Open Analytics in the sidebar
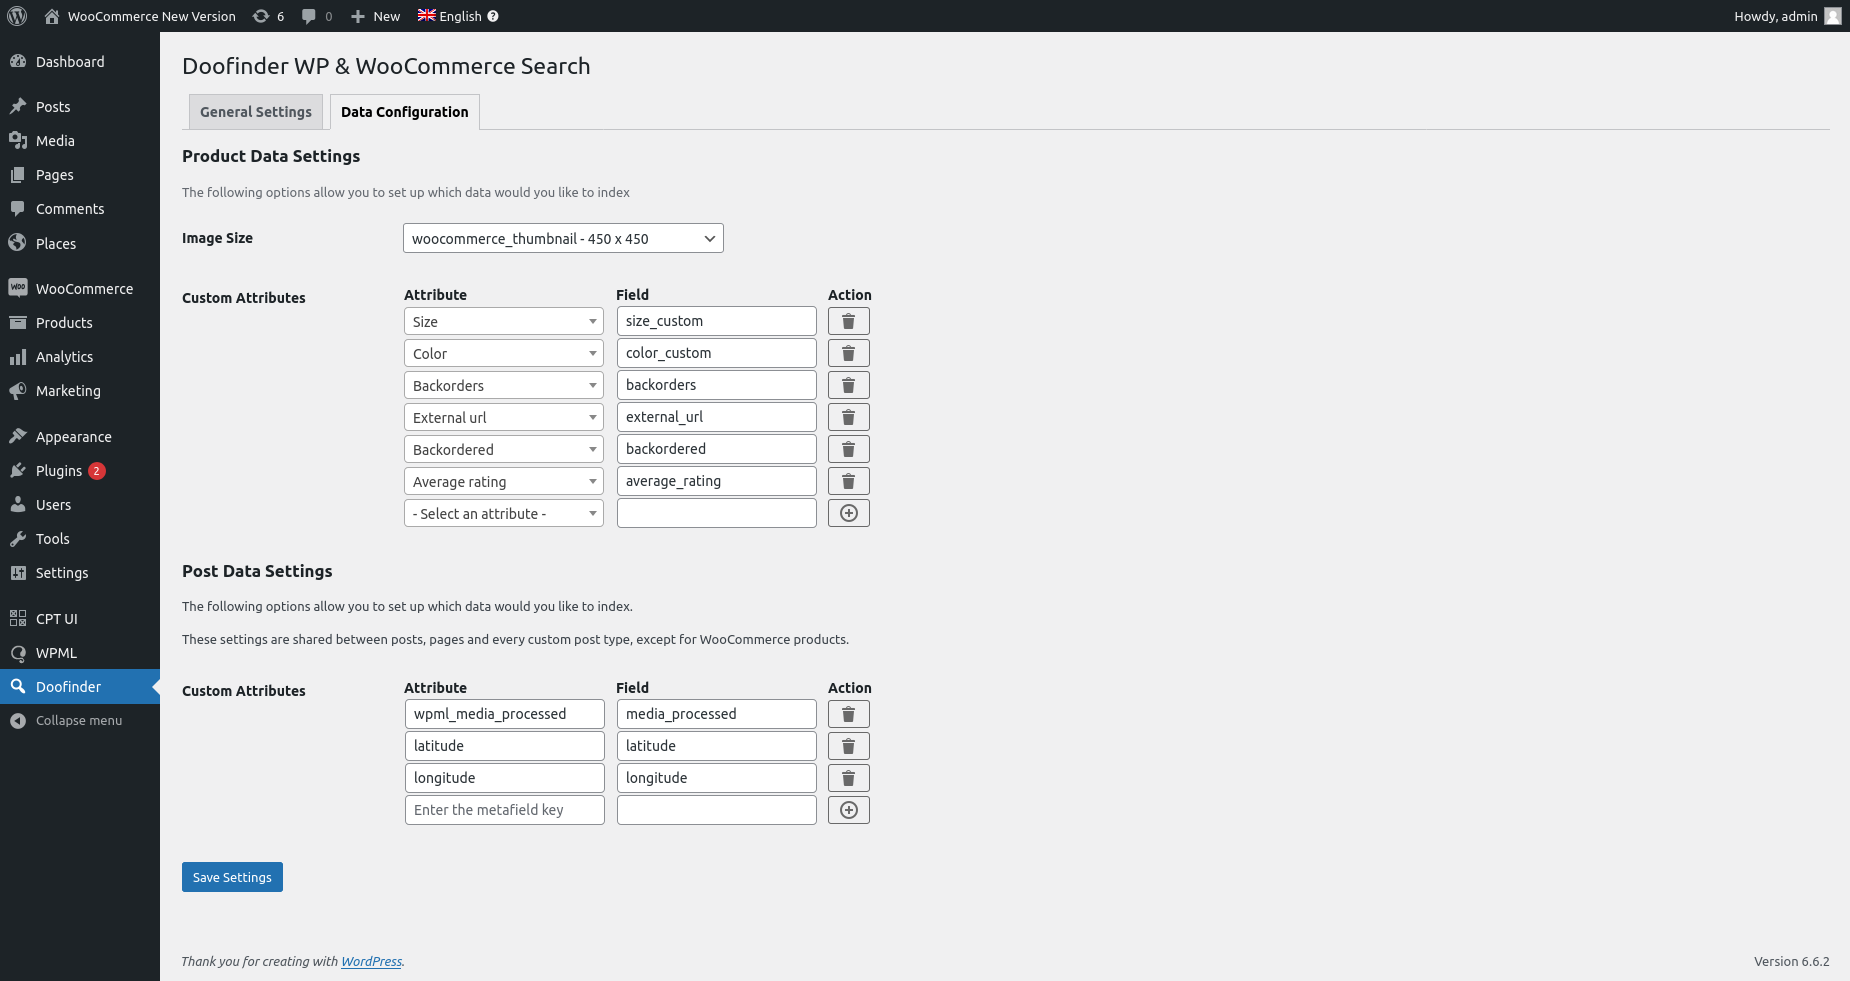 [80, 357]
